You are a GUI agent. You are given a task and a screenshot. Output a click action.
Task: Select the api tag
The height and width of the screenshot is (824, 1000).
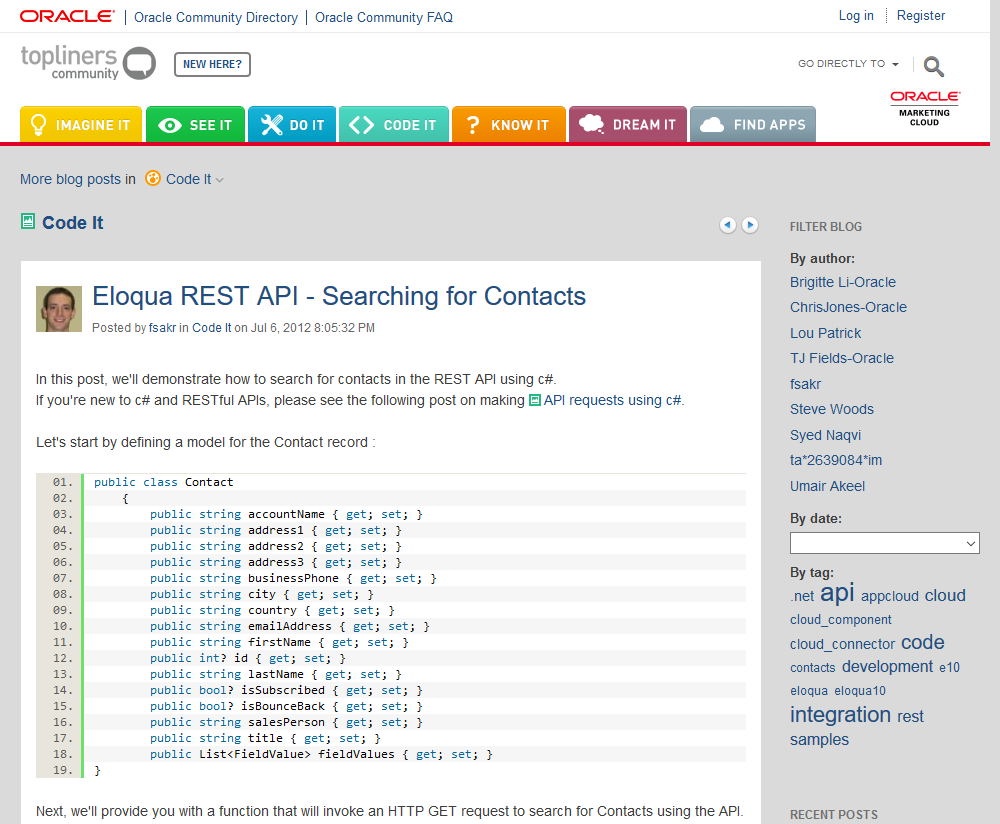point(837,593)
